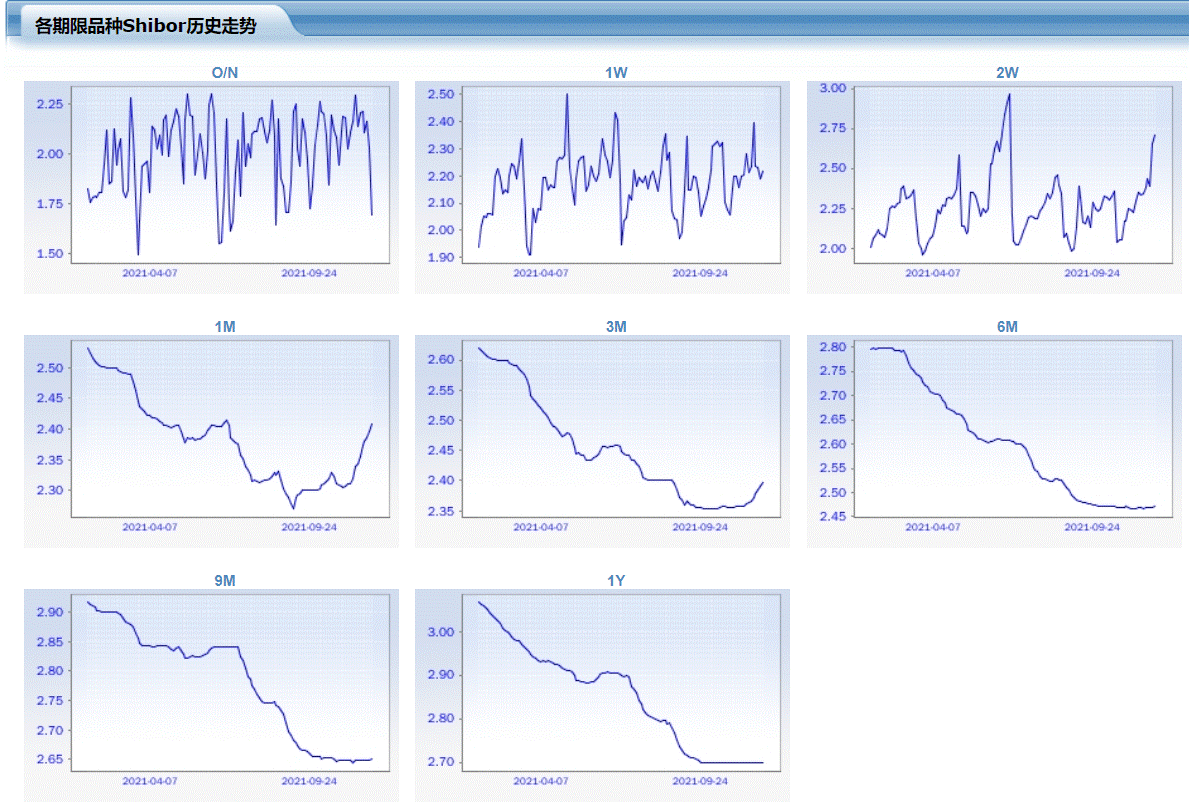Click the 6M chart title
The width and height of the screenshot is (1189, 809).
coord(1007,327)
